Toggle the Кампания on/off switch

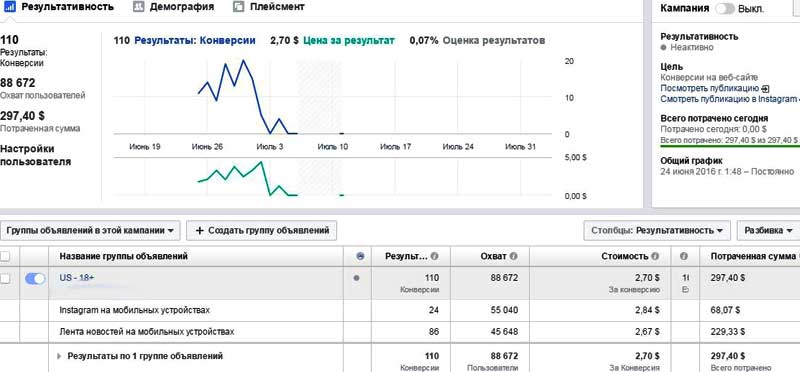tap(724, 8)
